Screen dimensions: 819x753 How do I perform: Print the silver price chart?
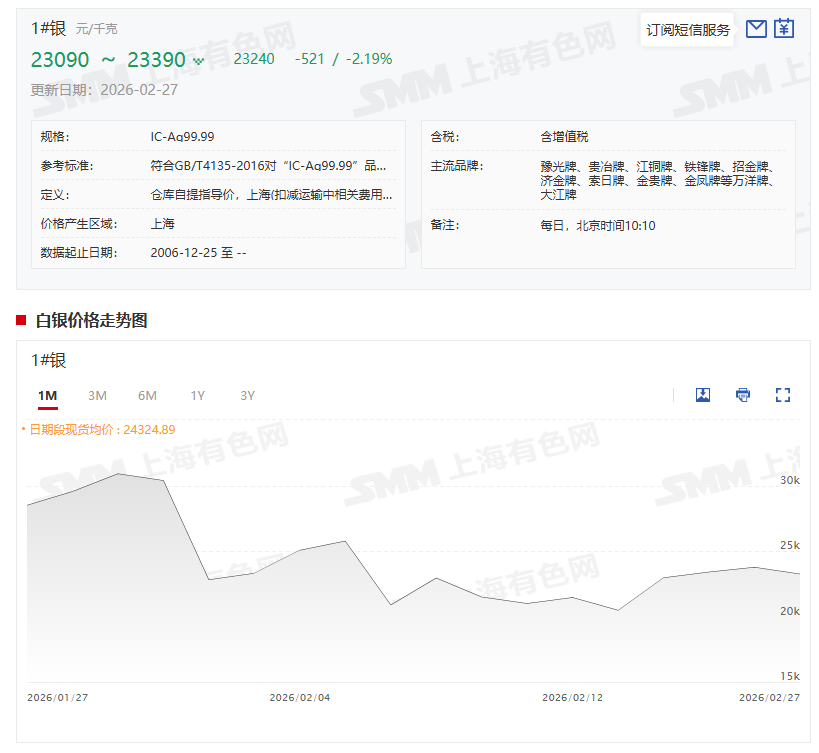click(743, 395)
